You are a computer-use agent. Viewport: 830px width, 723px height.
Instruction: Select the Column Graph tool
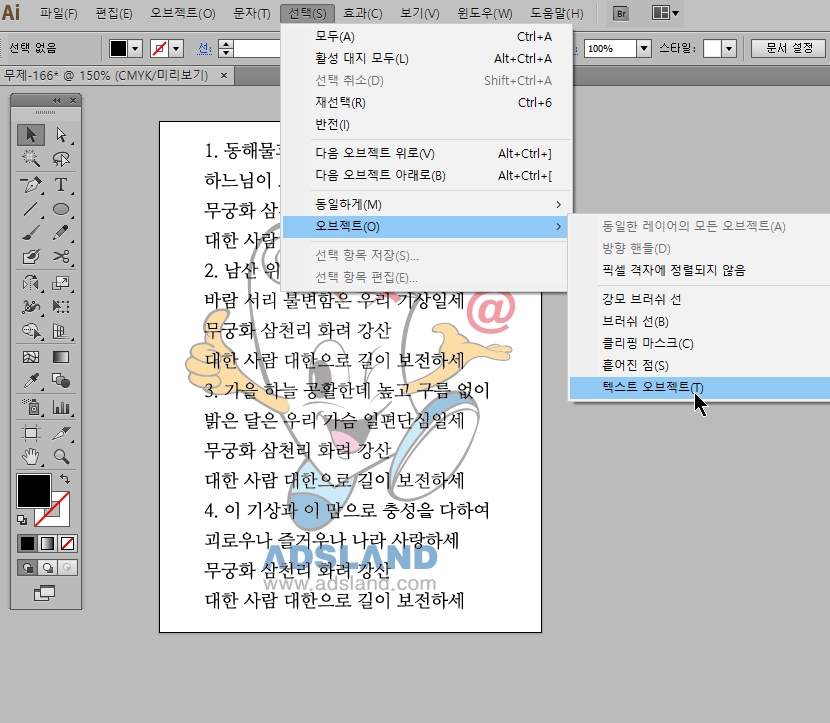tap(61, 407)
